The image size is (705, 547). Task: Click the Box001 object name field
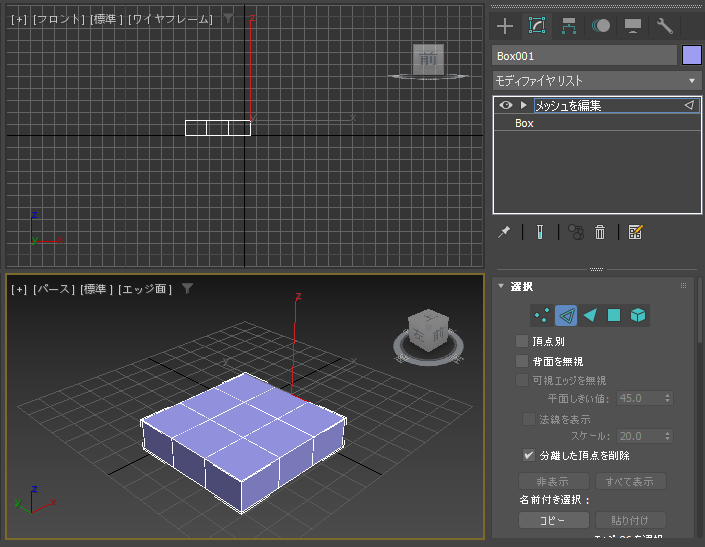click(584, 56)
